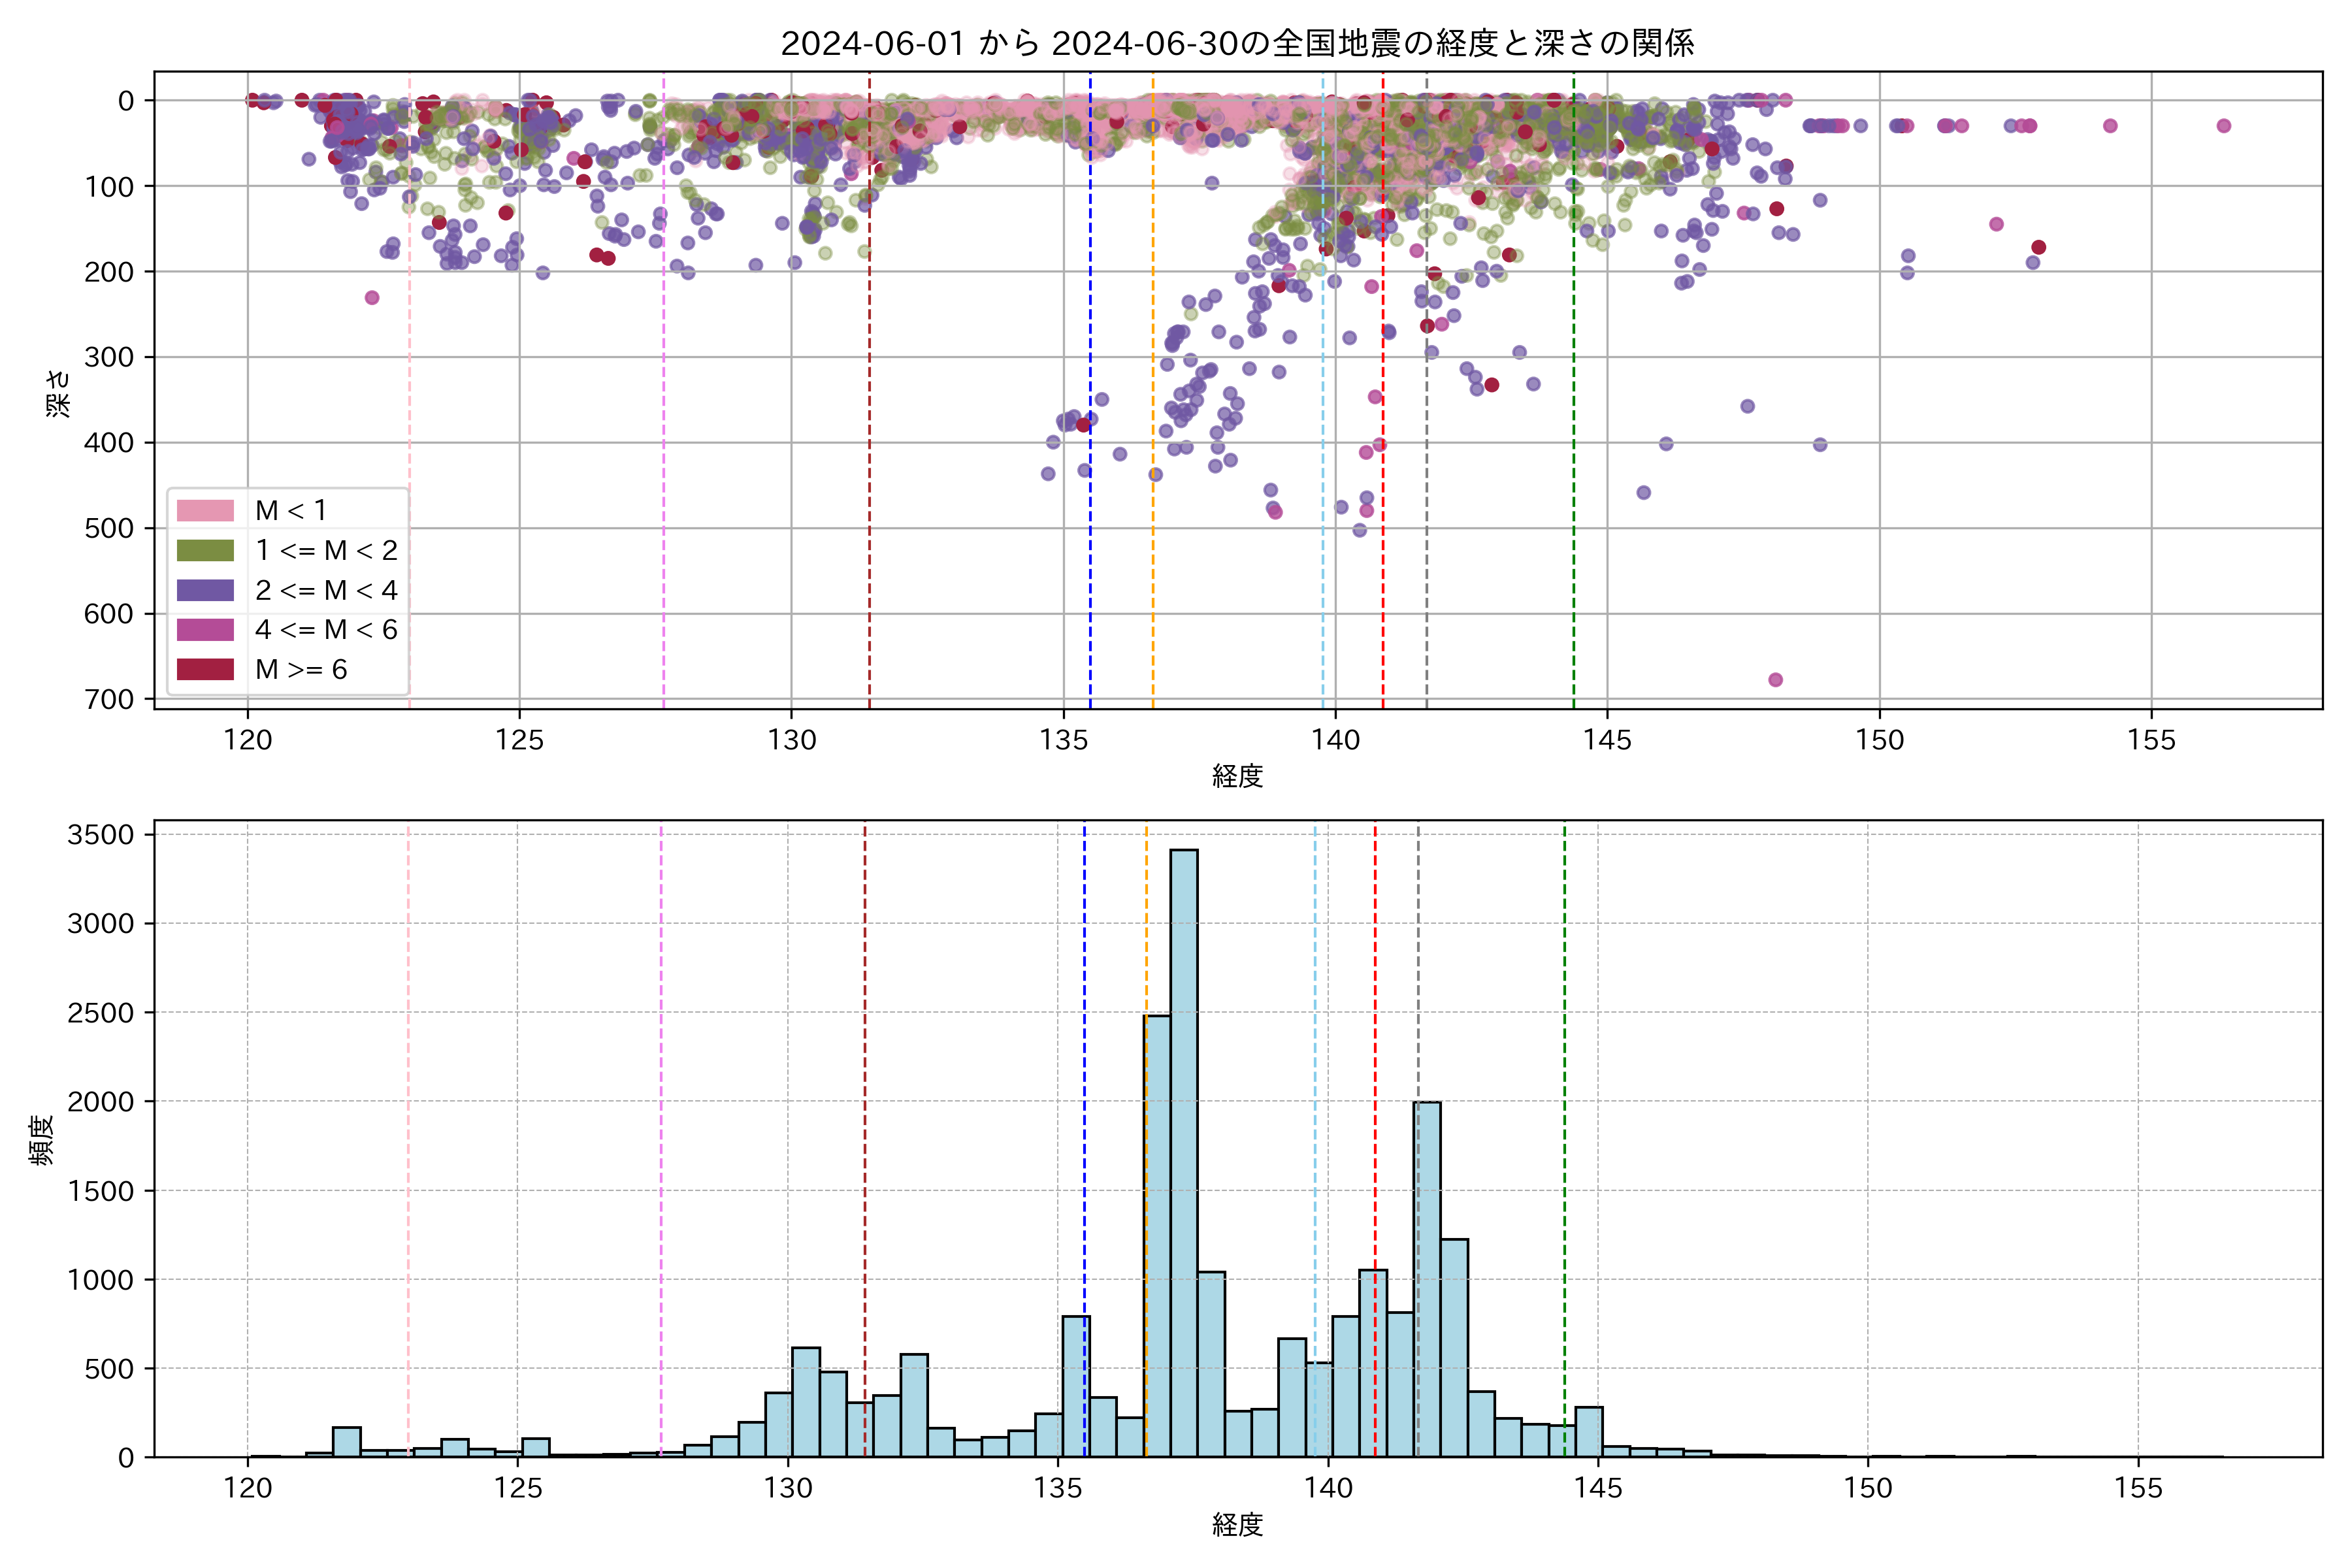Click the 頻度 y-axis label of histogram

click(42, 1140)
